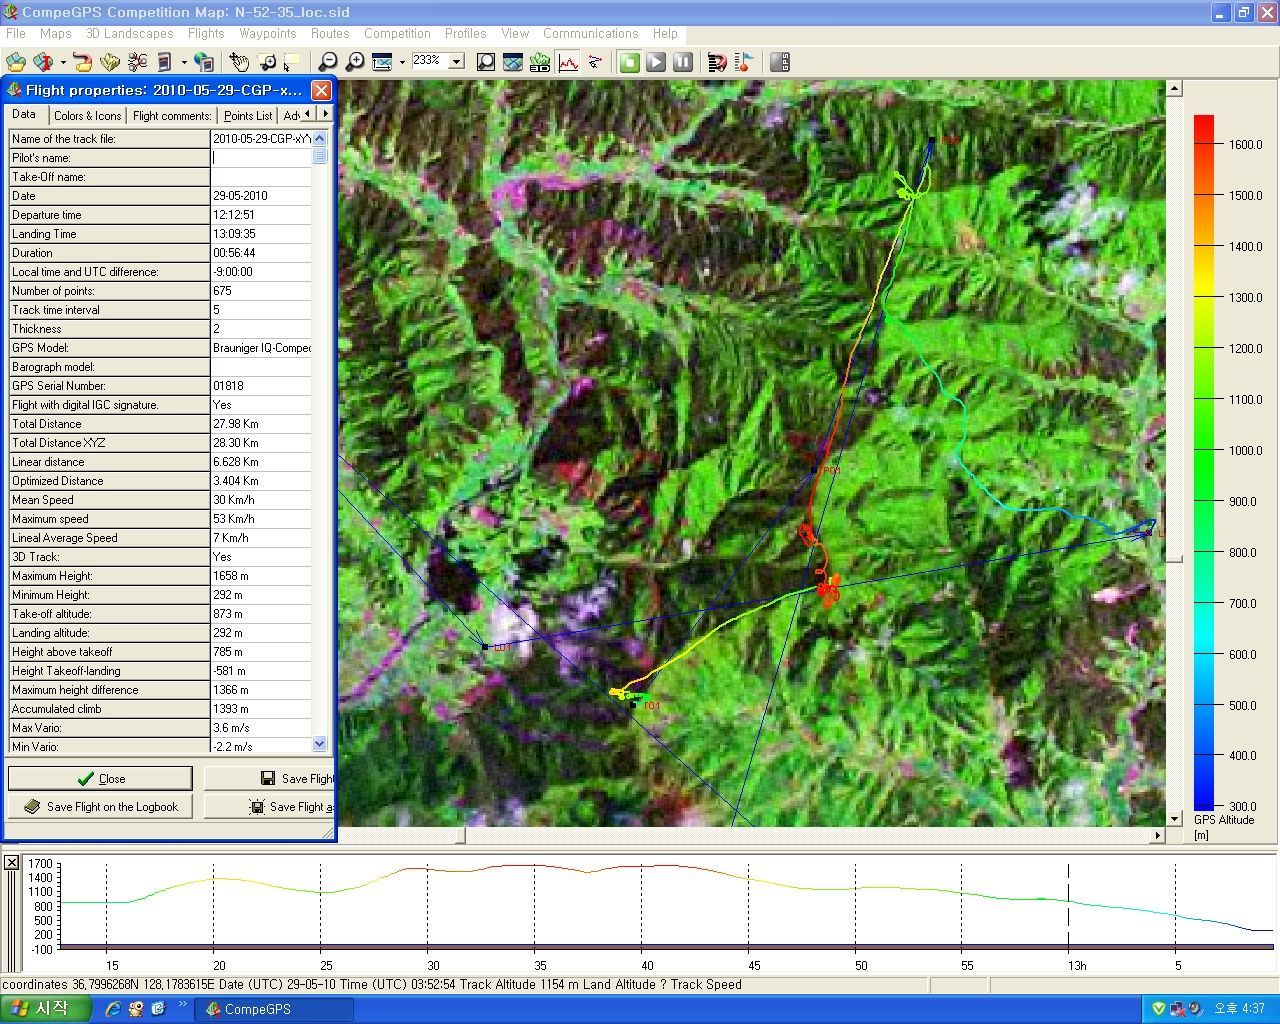
Task: Close the altitude graph panel
Action: click(11, 862)
